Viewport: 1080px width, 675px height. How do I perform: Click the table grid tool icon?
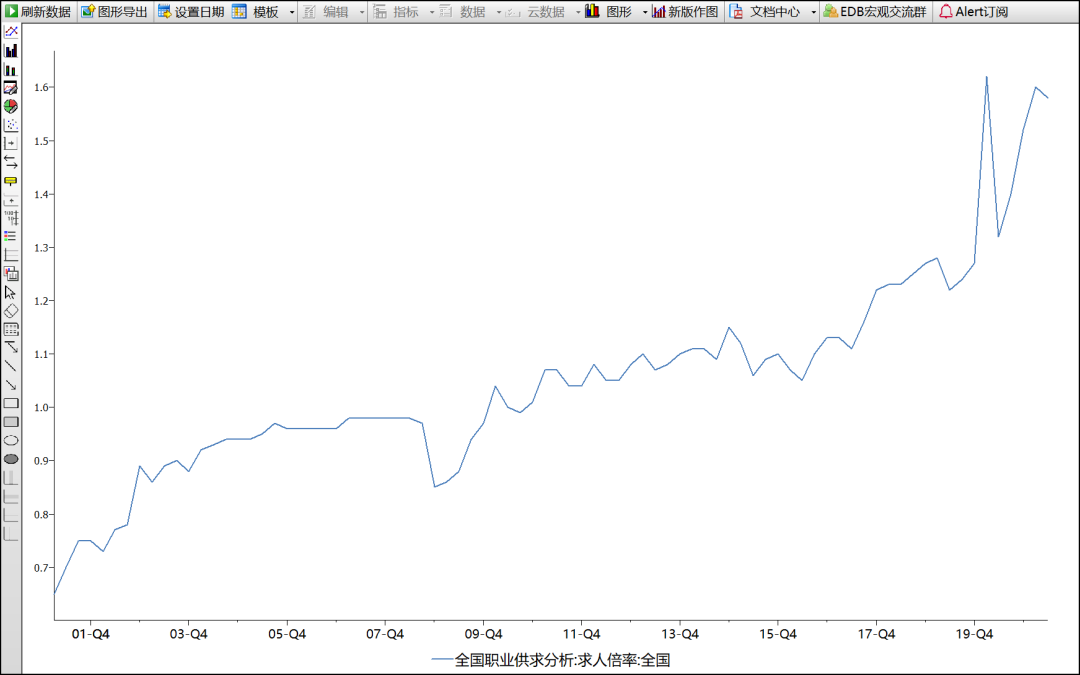[11, 329]
